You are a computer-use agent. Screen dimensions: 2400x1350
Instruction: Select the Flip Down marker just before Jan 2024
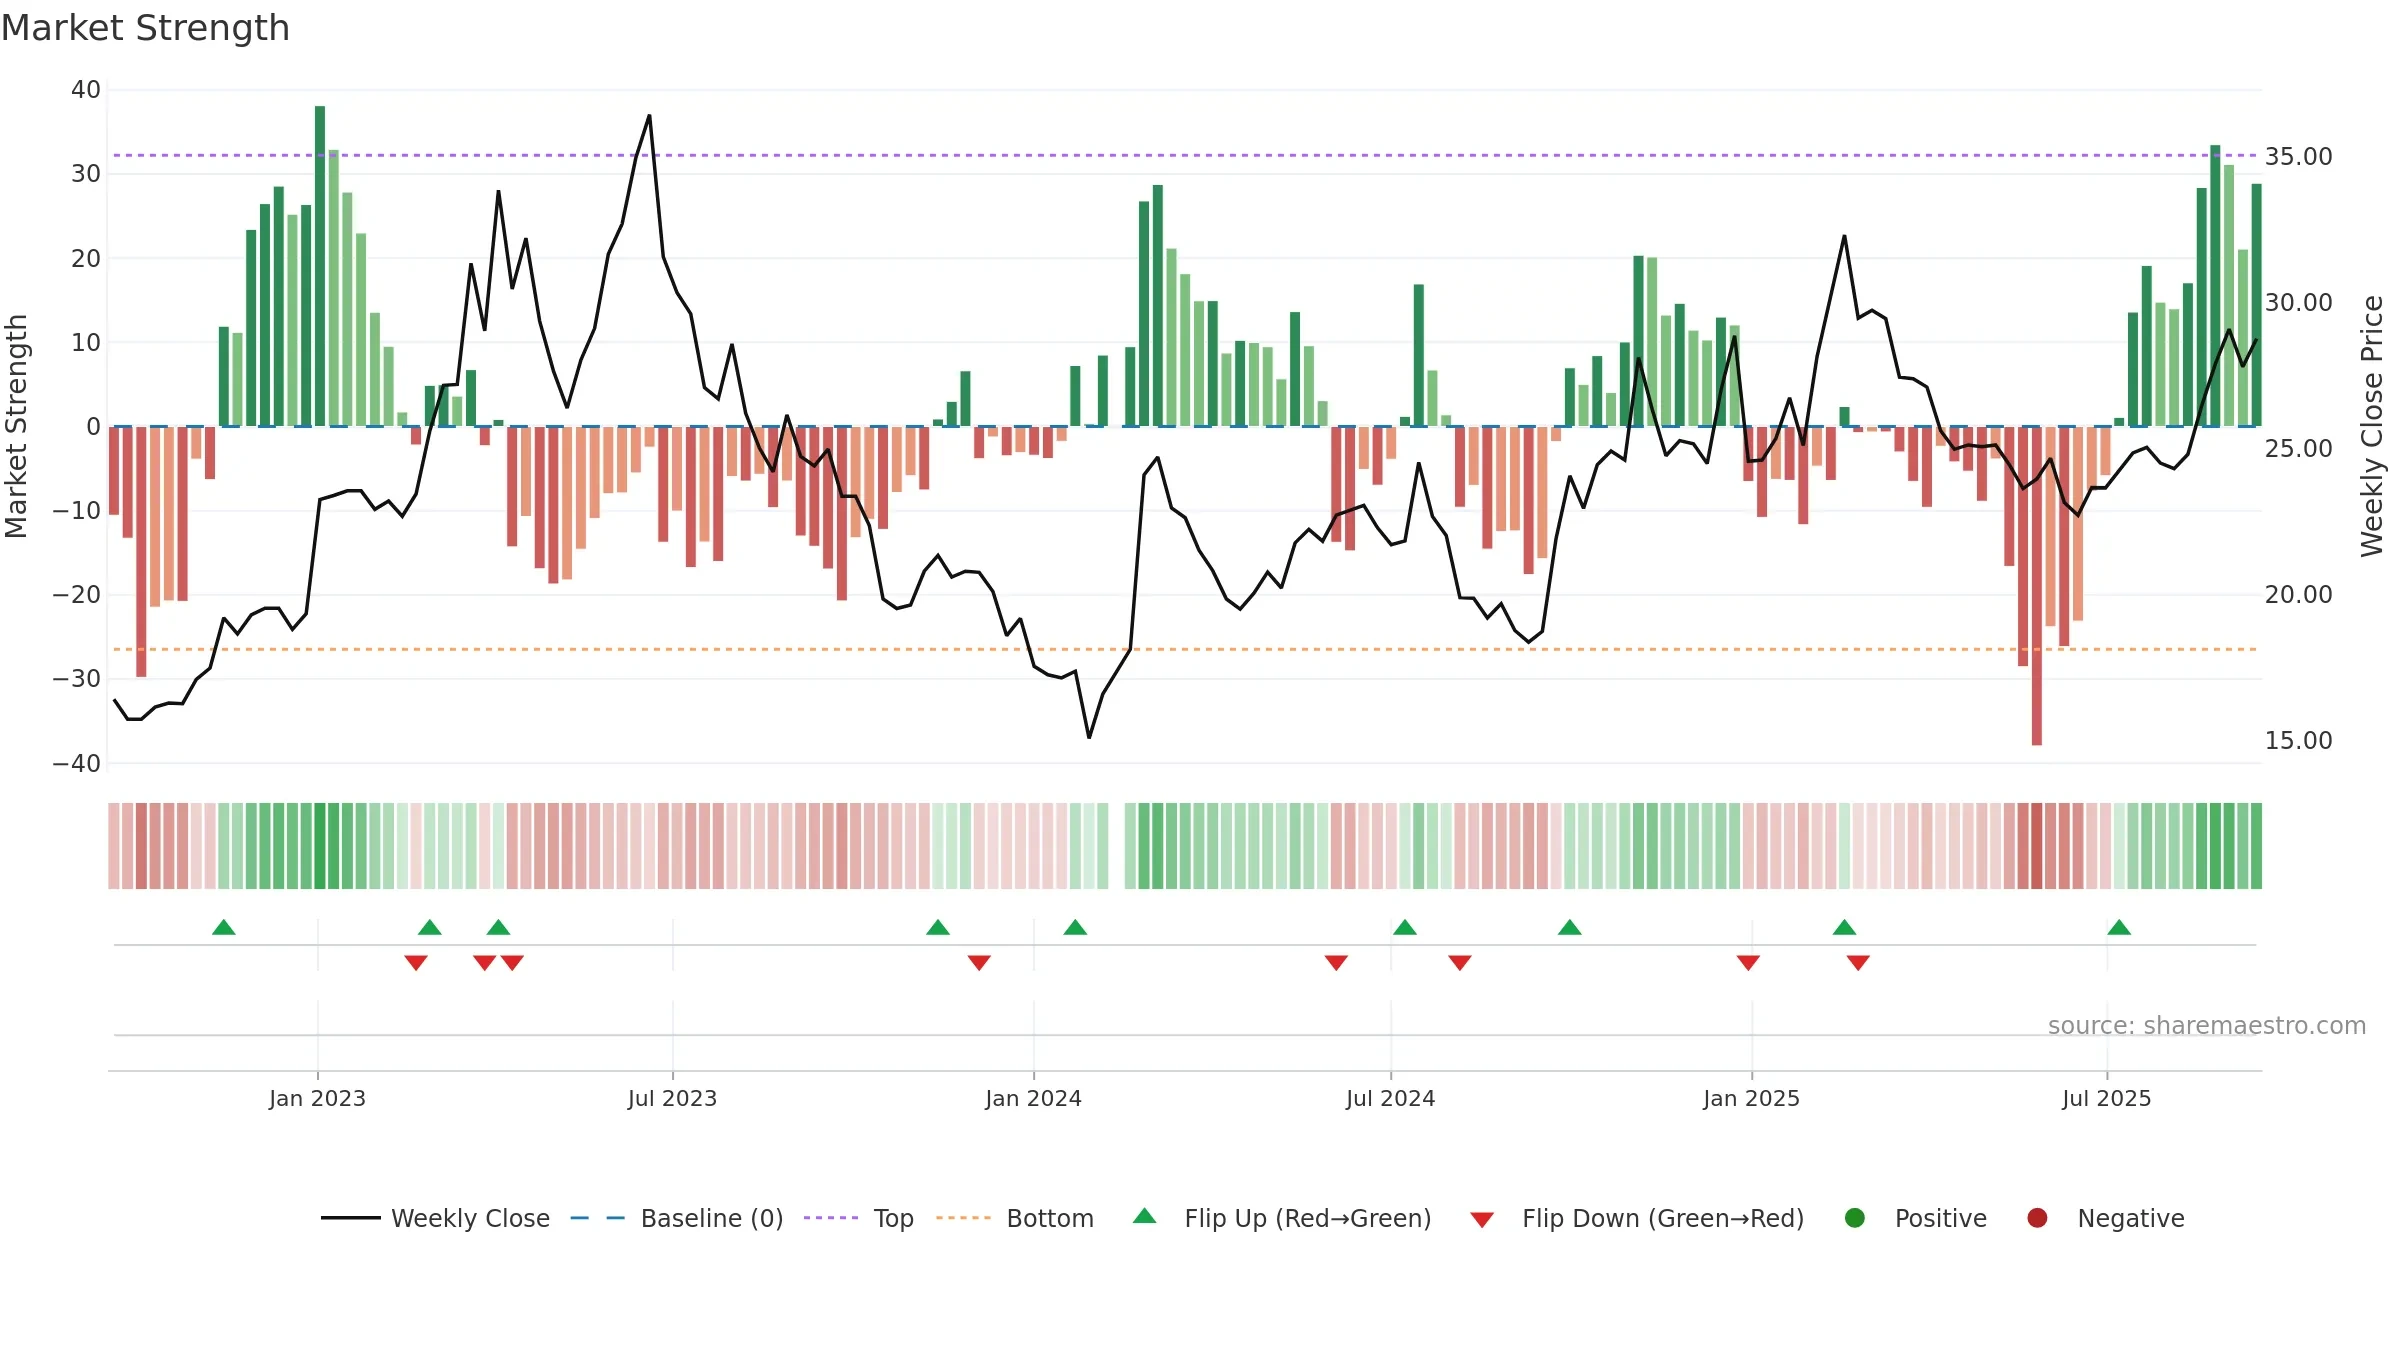click(979, 963)
